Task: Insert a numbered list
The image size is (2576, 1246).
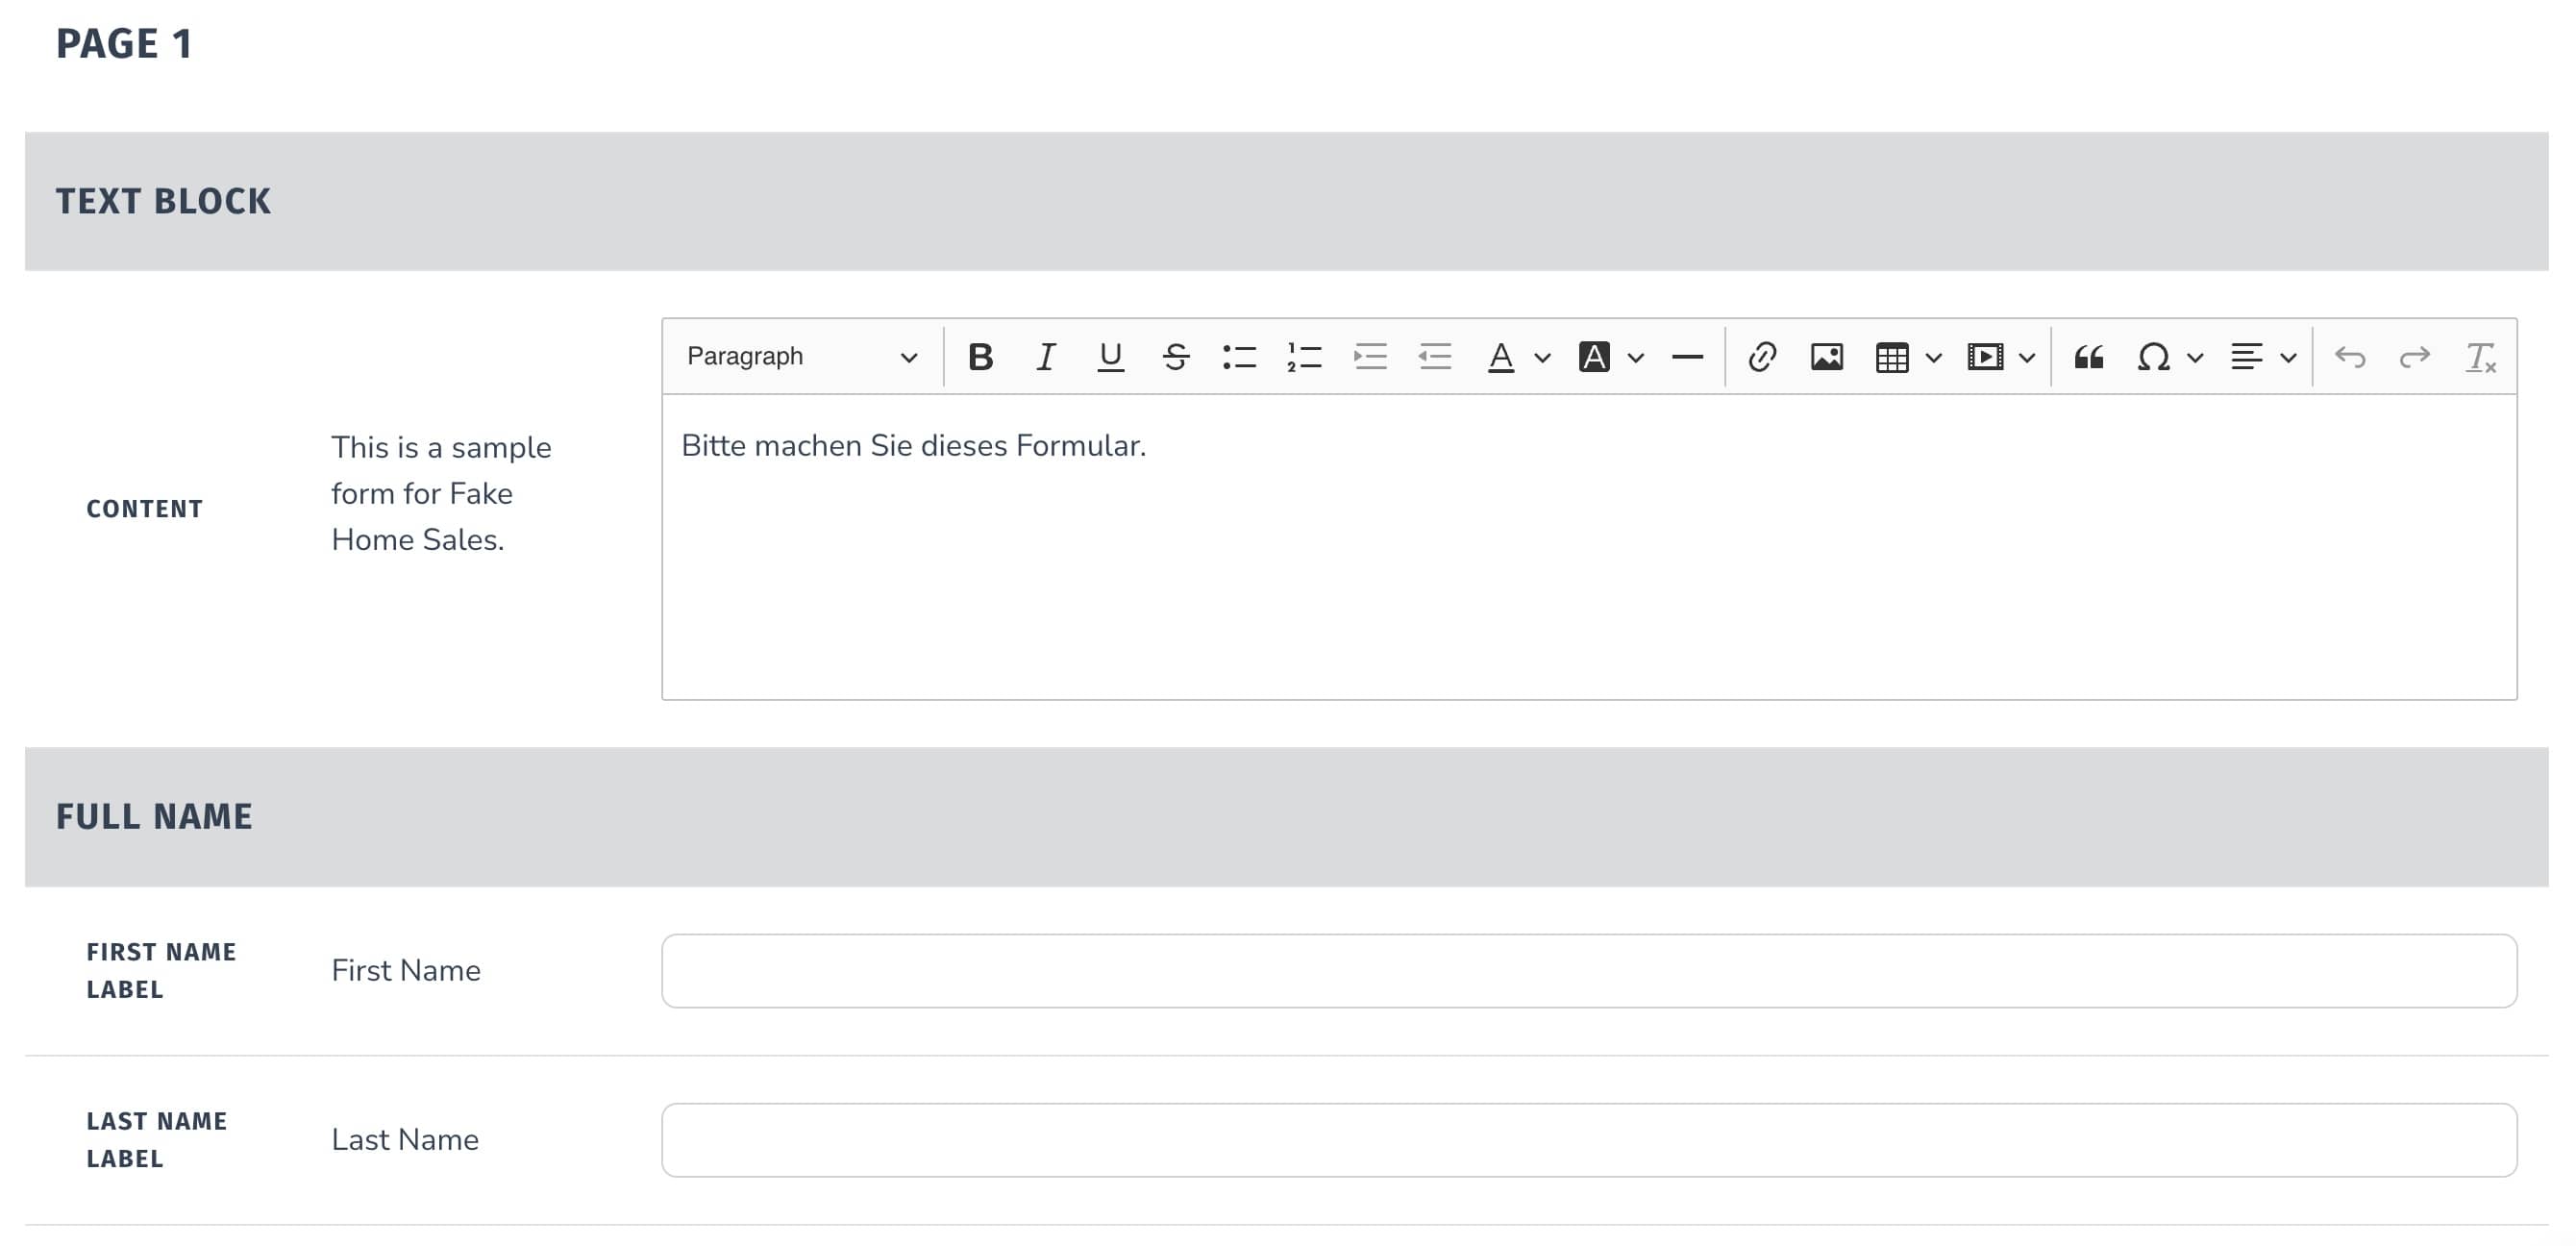Action: [x=1304, y=357]
